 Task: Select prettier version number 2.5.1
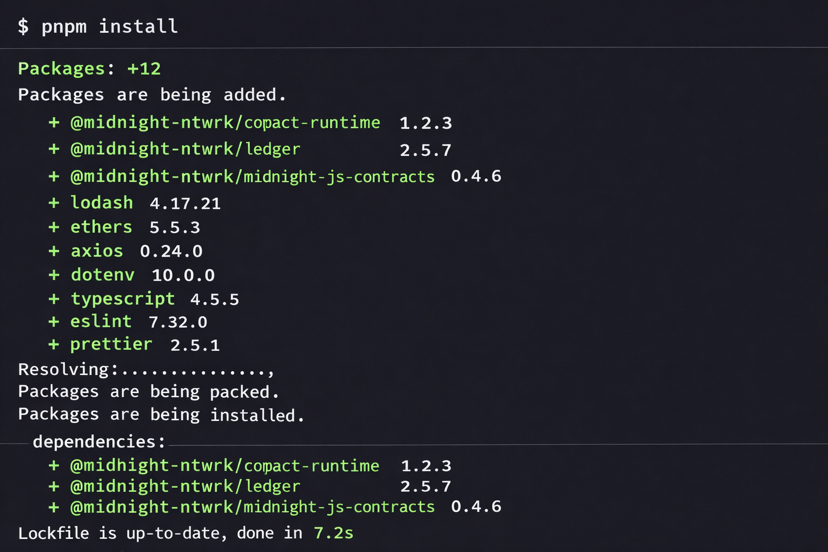tap(195, 345)
